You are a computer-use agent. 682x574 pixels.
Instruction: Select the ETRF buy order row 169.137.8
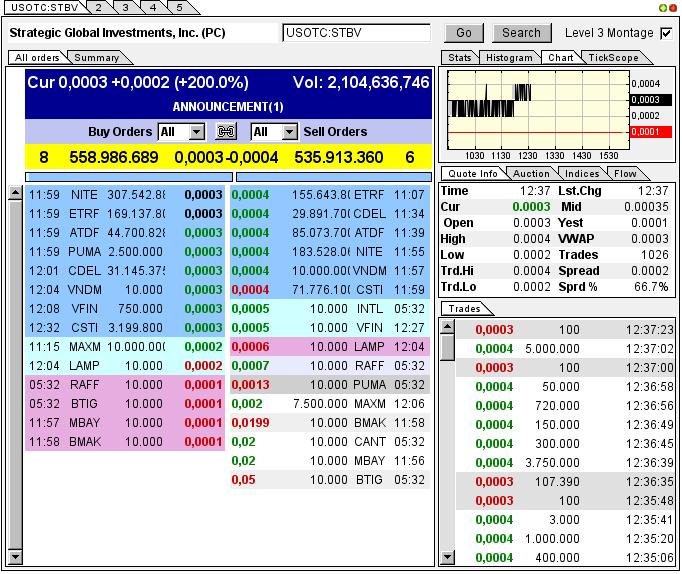click(x=125, y=214)
